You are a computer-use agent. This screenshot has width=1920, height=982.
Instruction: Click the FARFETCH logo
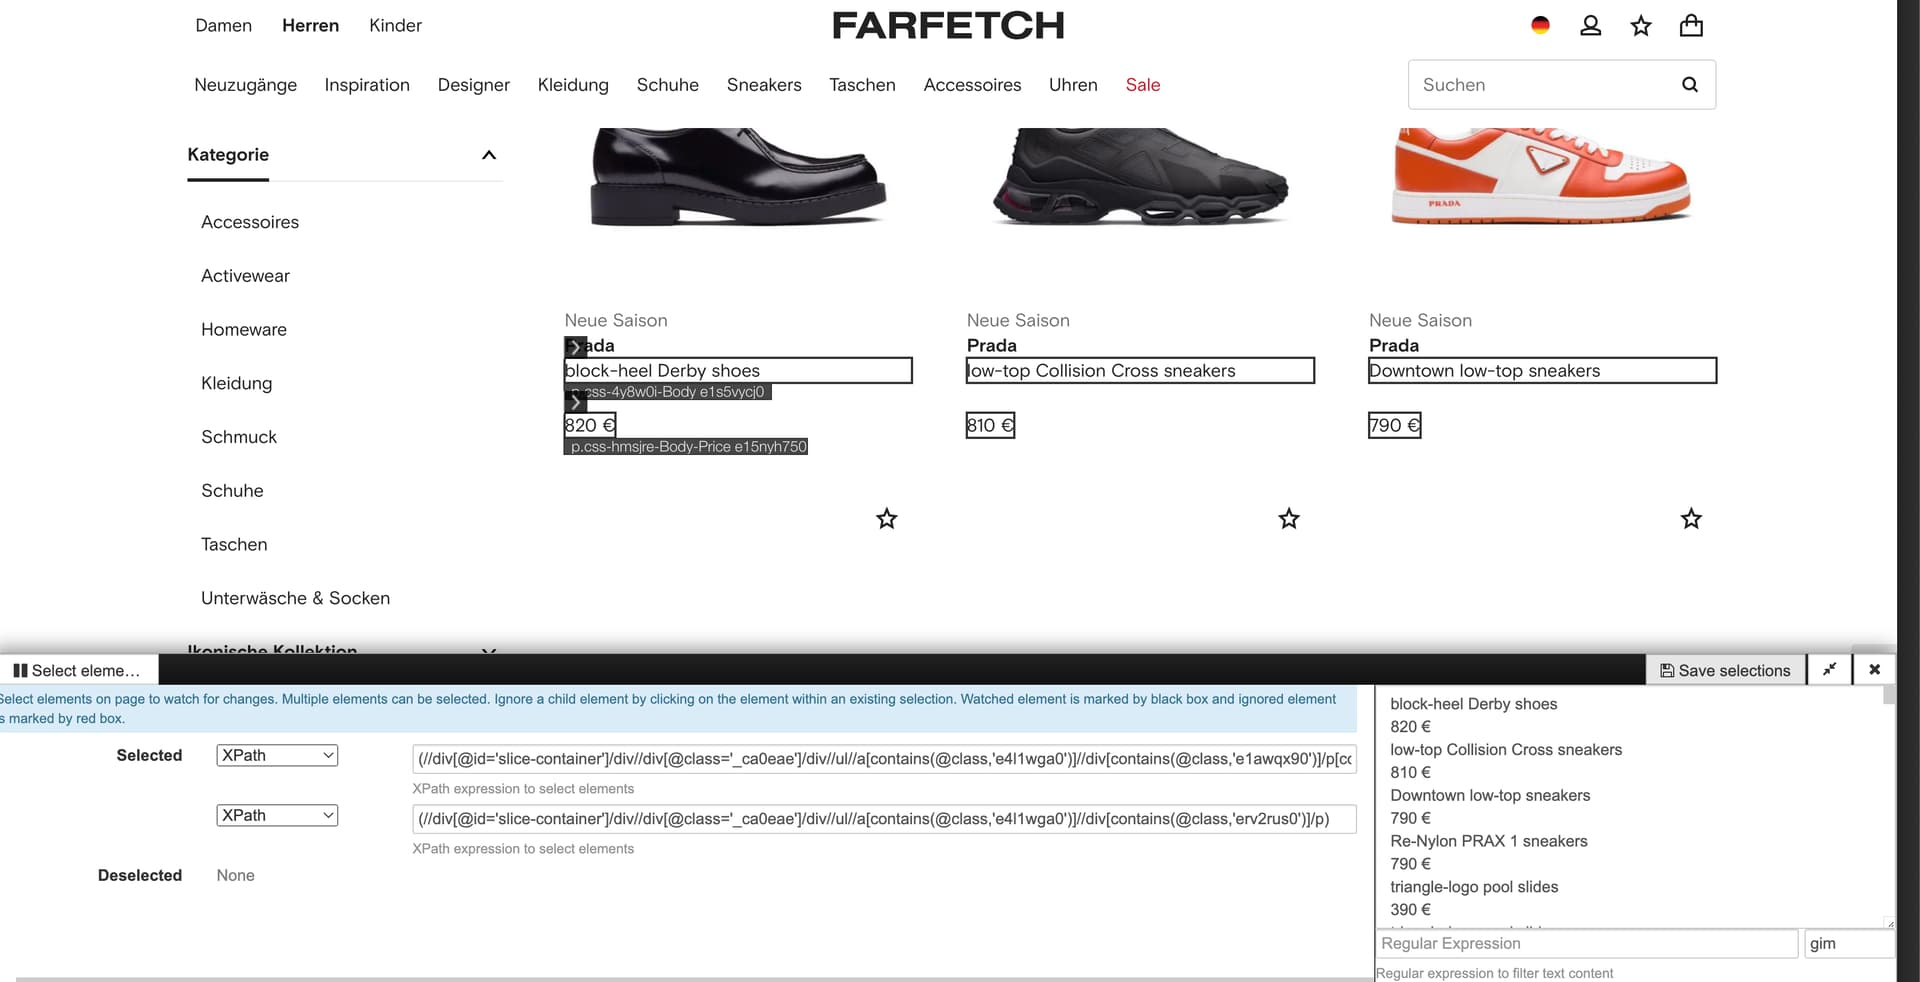(948, 25)
